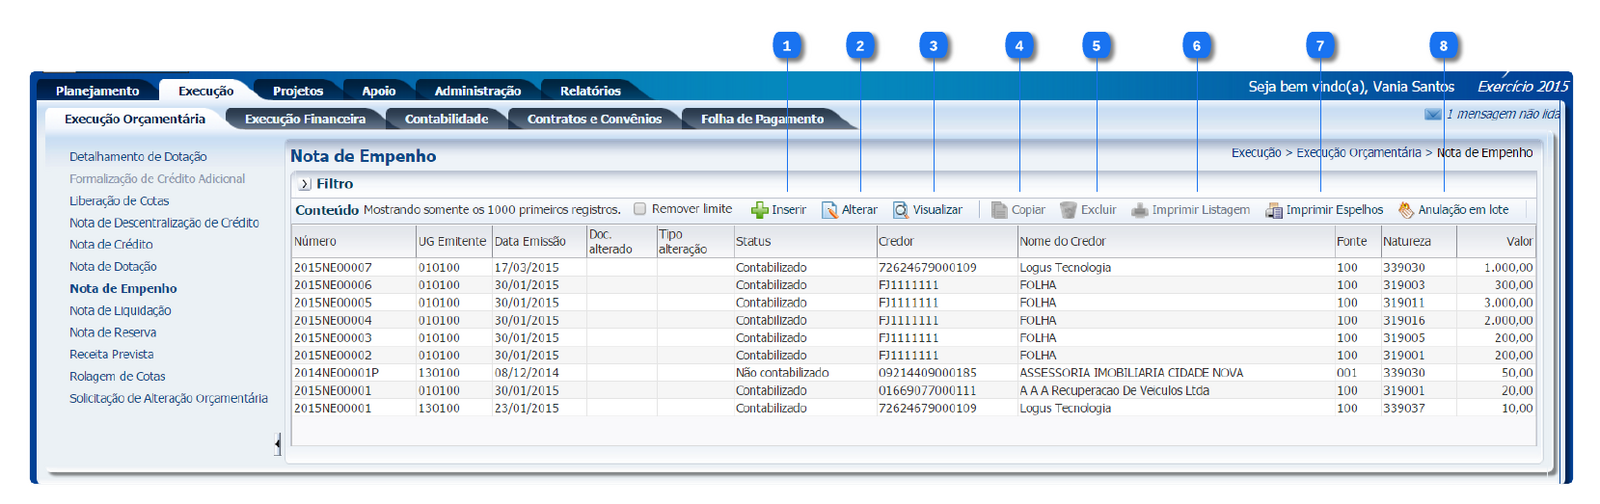The width and height of the screenshot is (1600, 504).
Task: Sort table by the Valor column header
Action: [x=1519, y=241]
